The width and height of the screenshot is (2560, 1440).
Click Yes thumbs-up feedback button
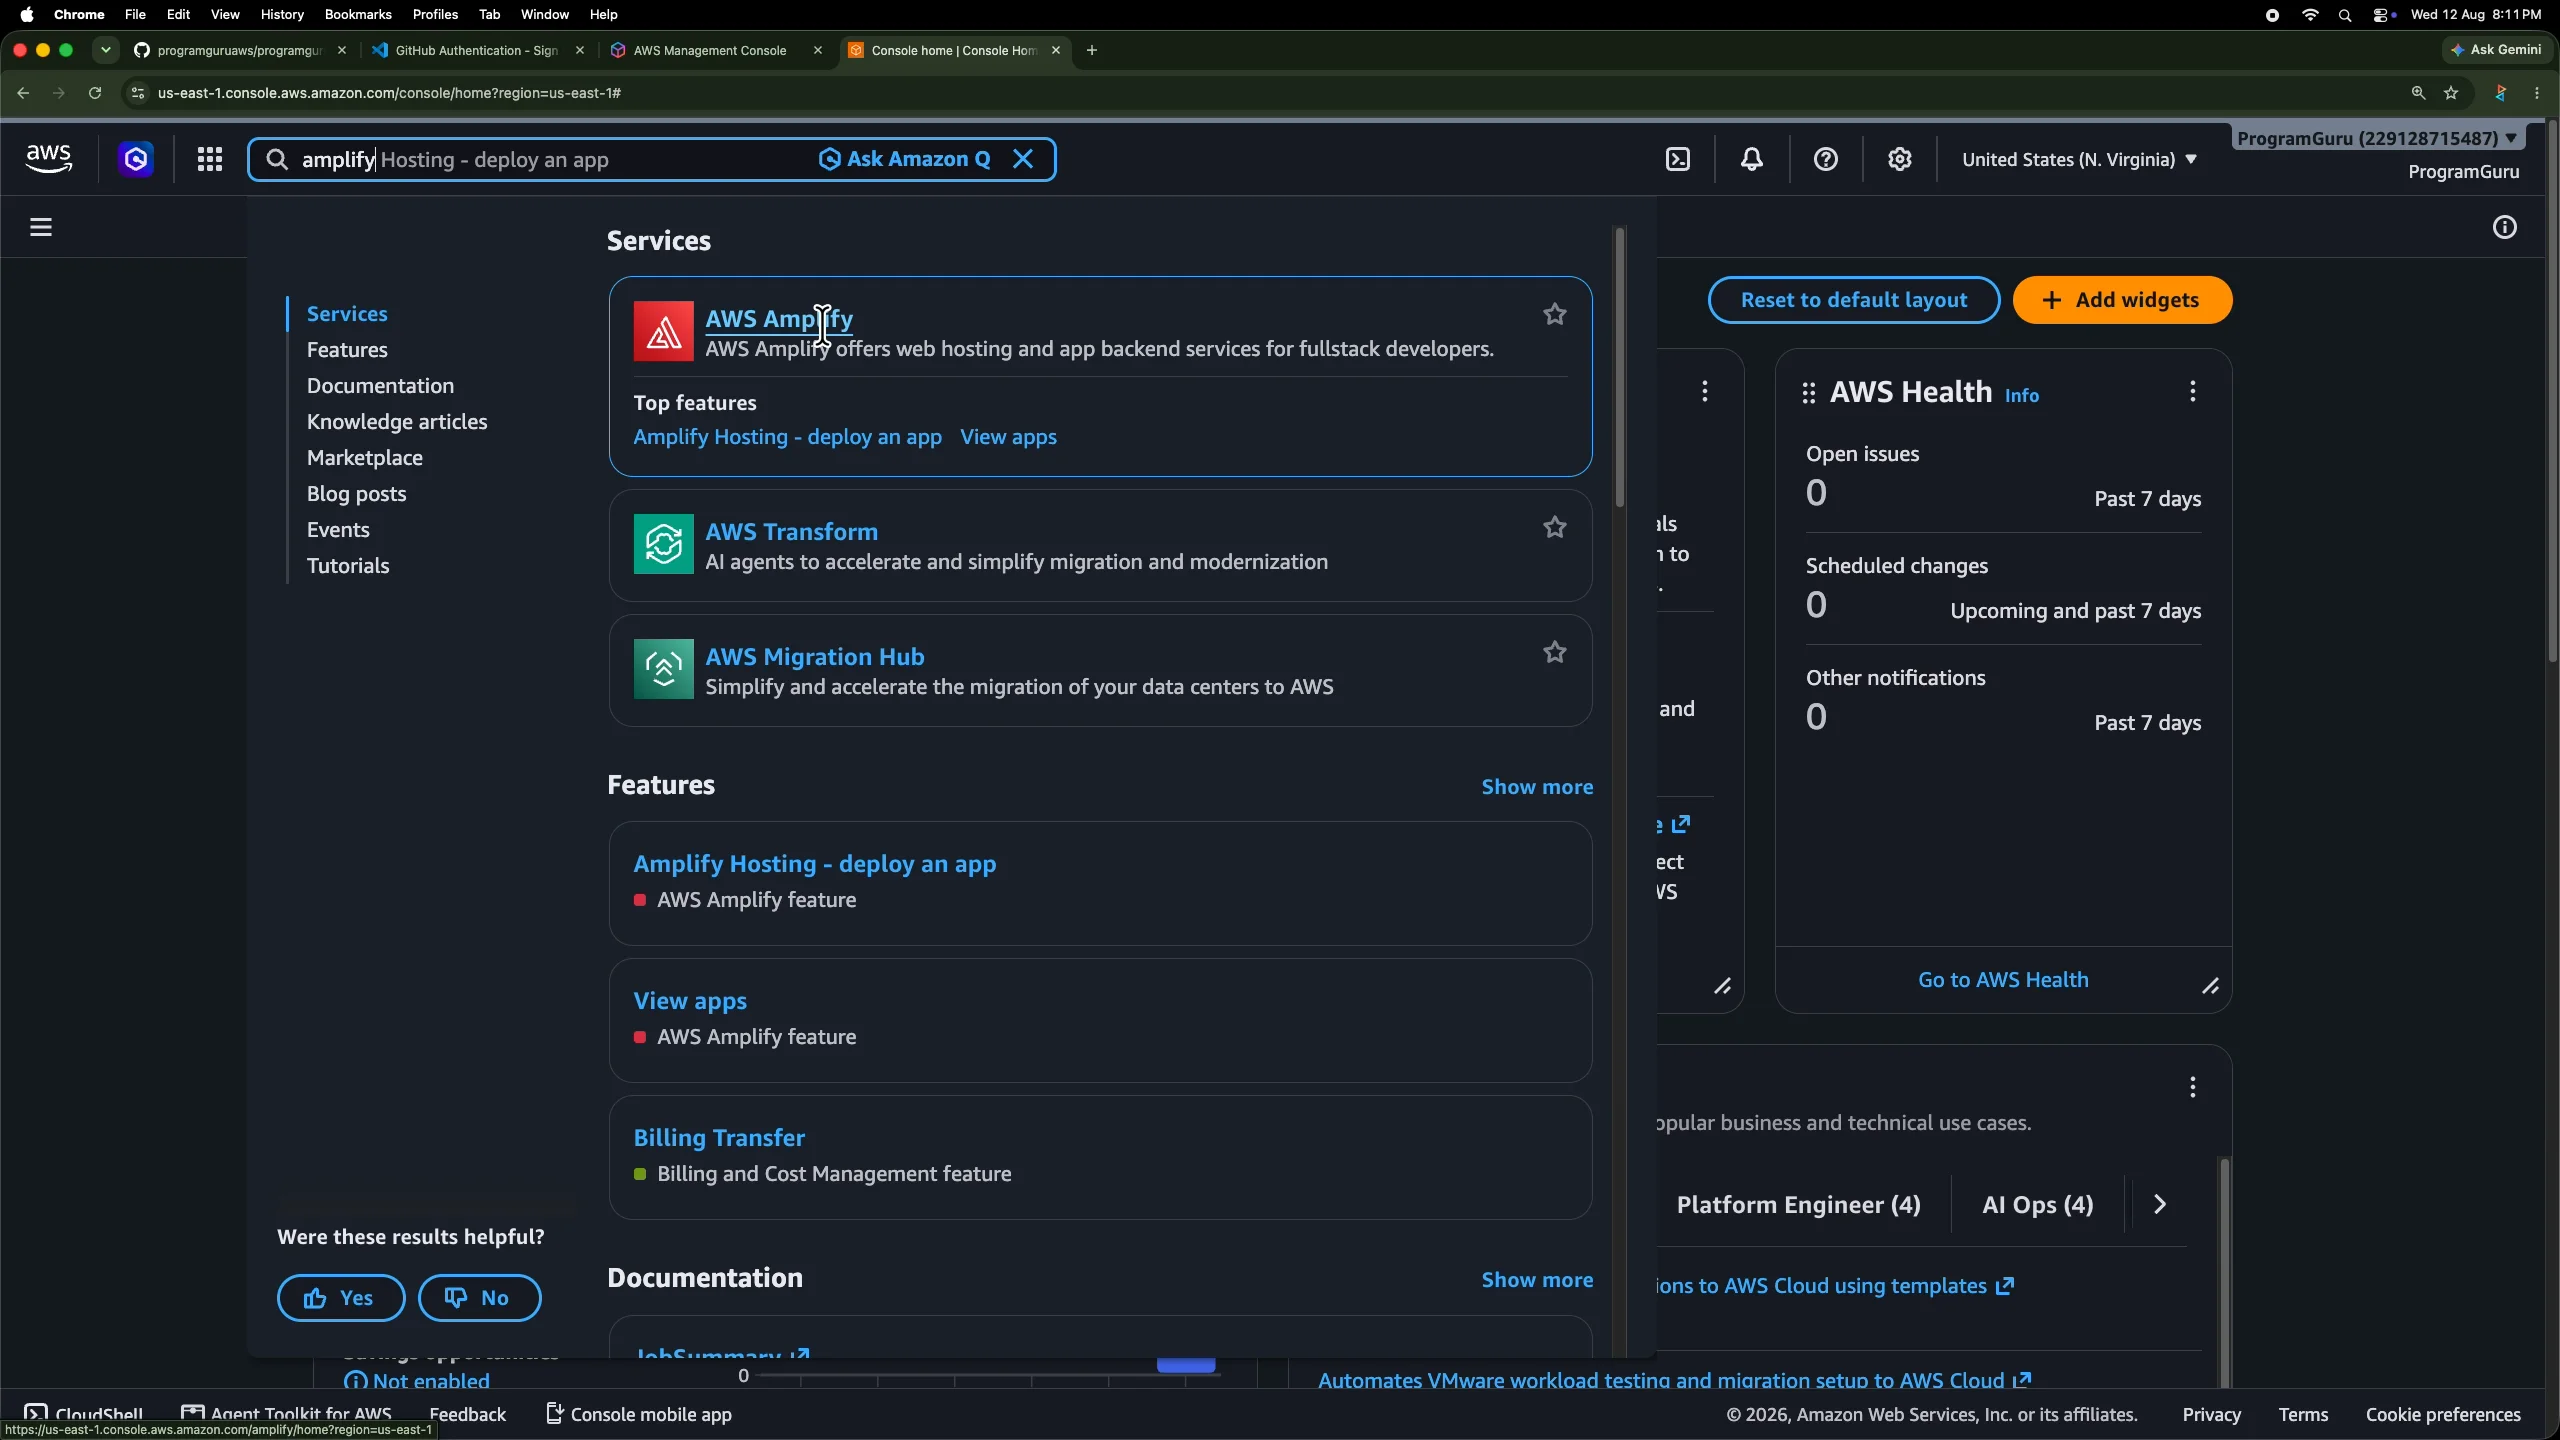(341, 1298)
